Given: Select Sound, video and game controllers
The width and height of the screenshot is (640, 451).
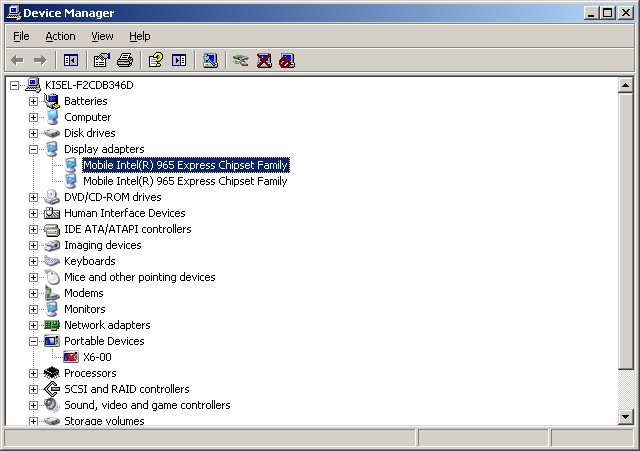Looking at the screenshot, I should 147,405.
